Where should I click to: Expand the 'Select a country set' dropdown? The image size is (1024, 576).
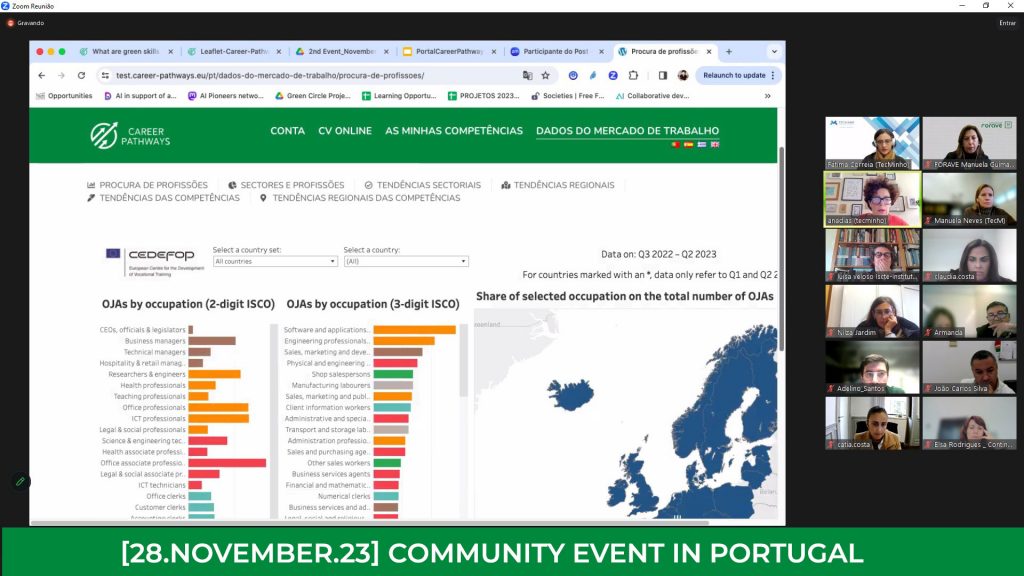(x=275, y=261)
